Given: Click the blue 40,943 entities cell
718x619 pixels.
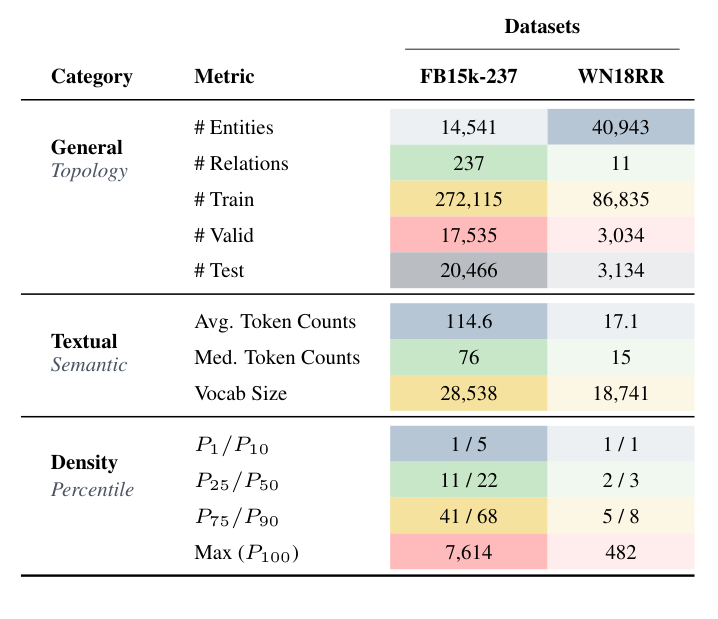Looking at the screenshot, I should (x=620, y=127).
